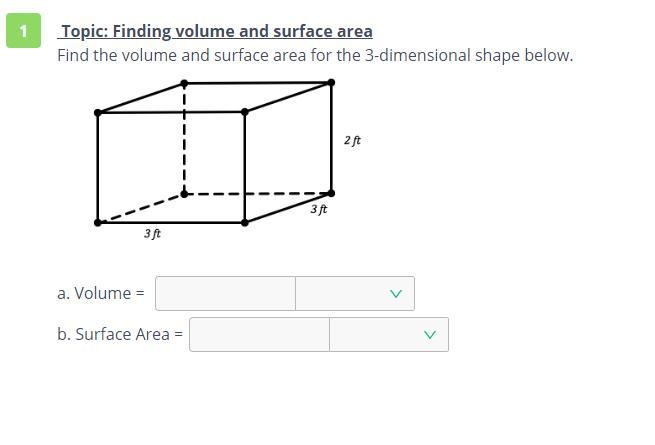Image resolution: width=655 pixels, height=445 pixels.
Task: Click the front face's top-left vertex dot
Action: [98, 113]
